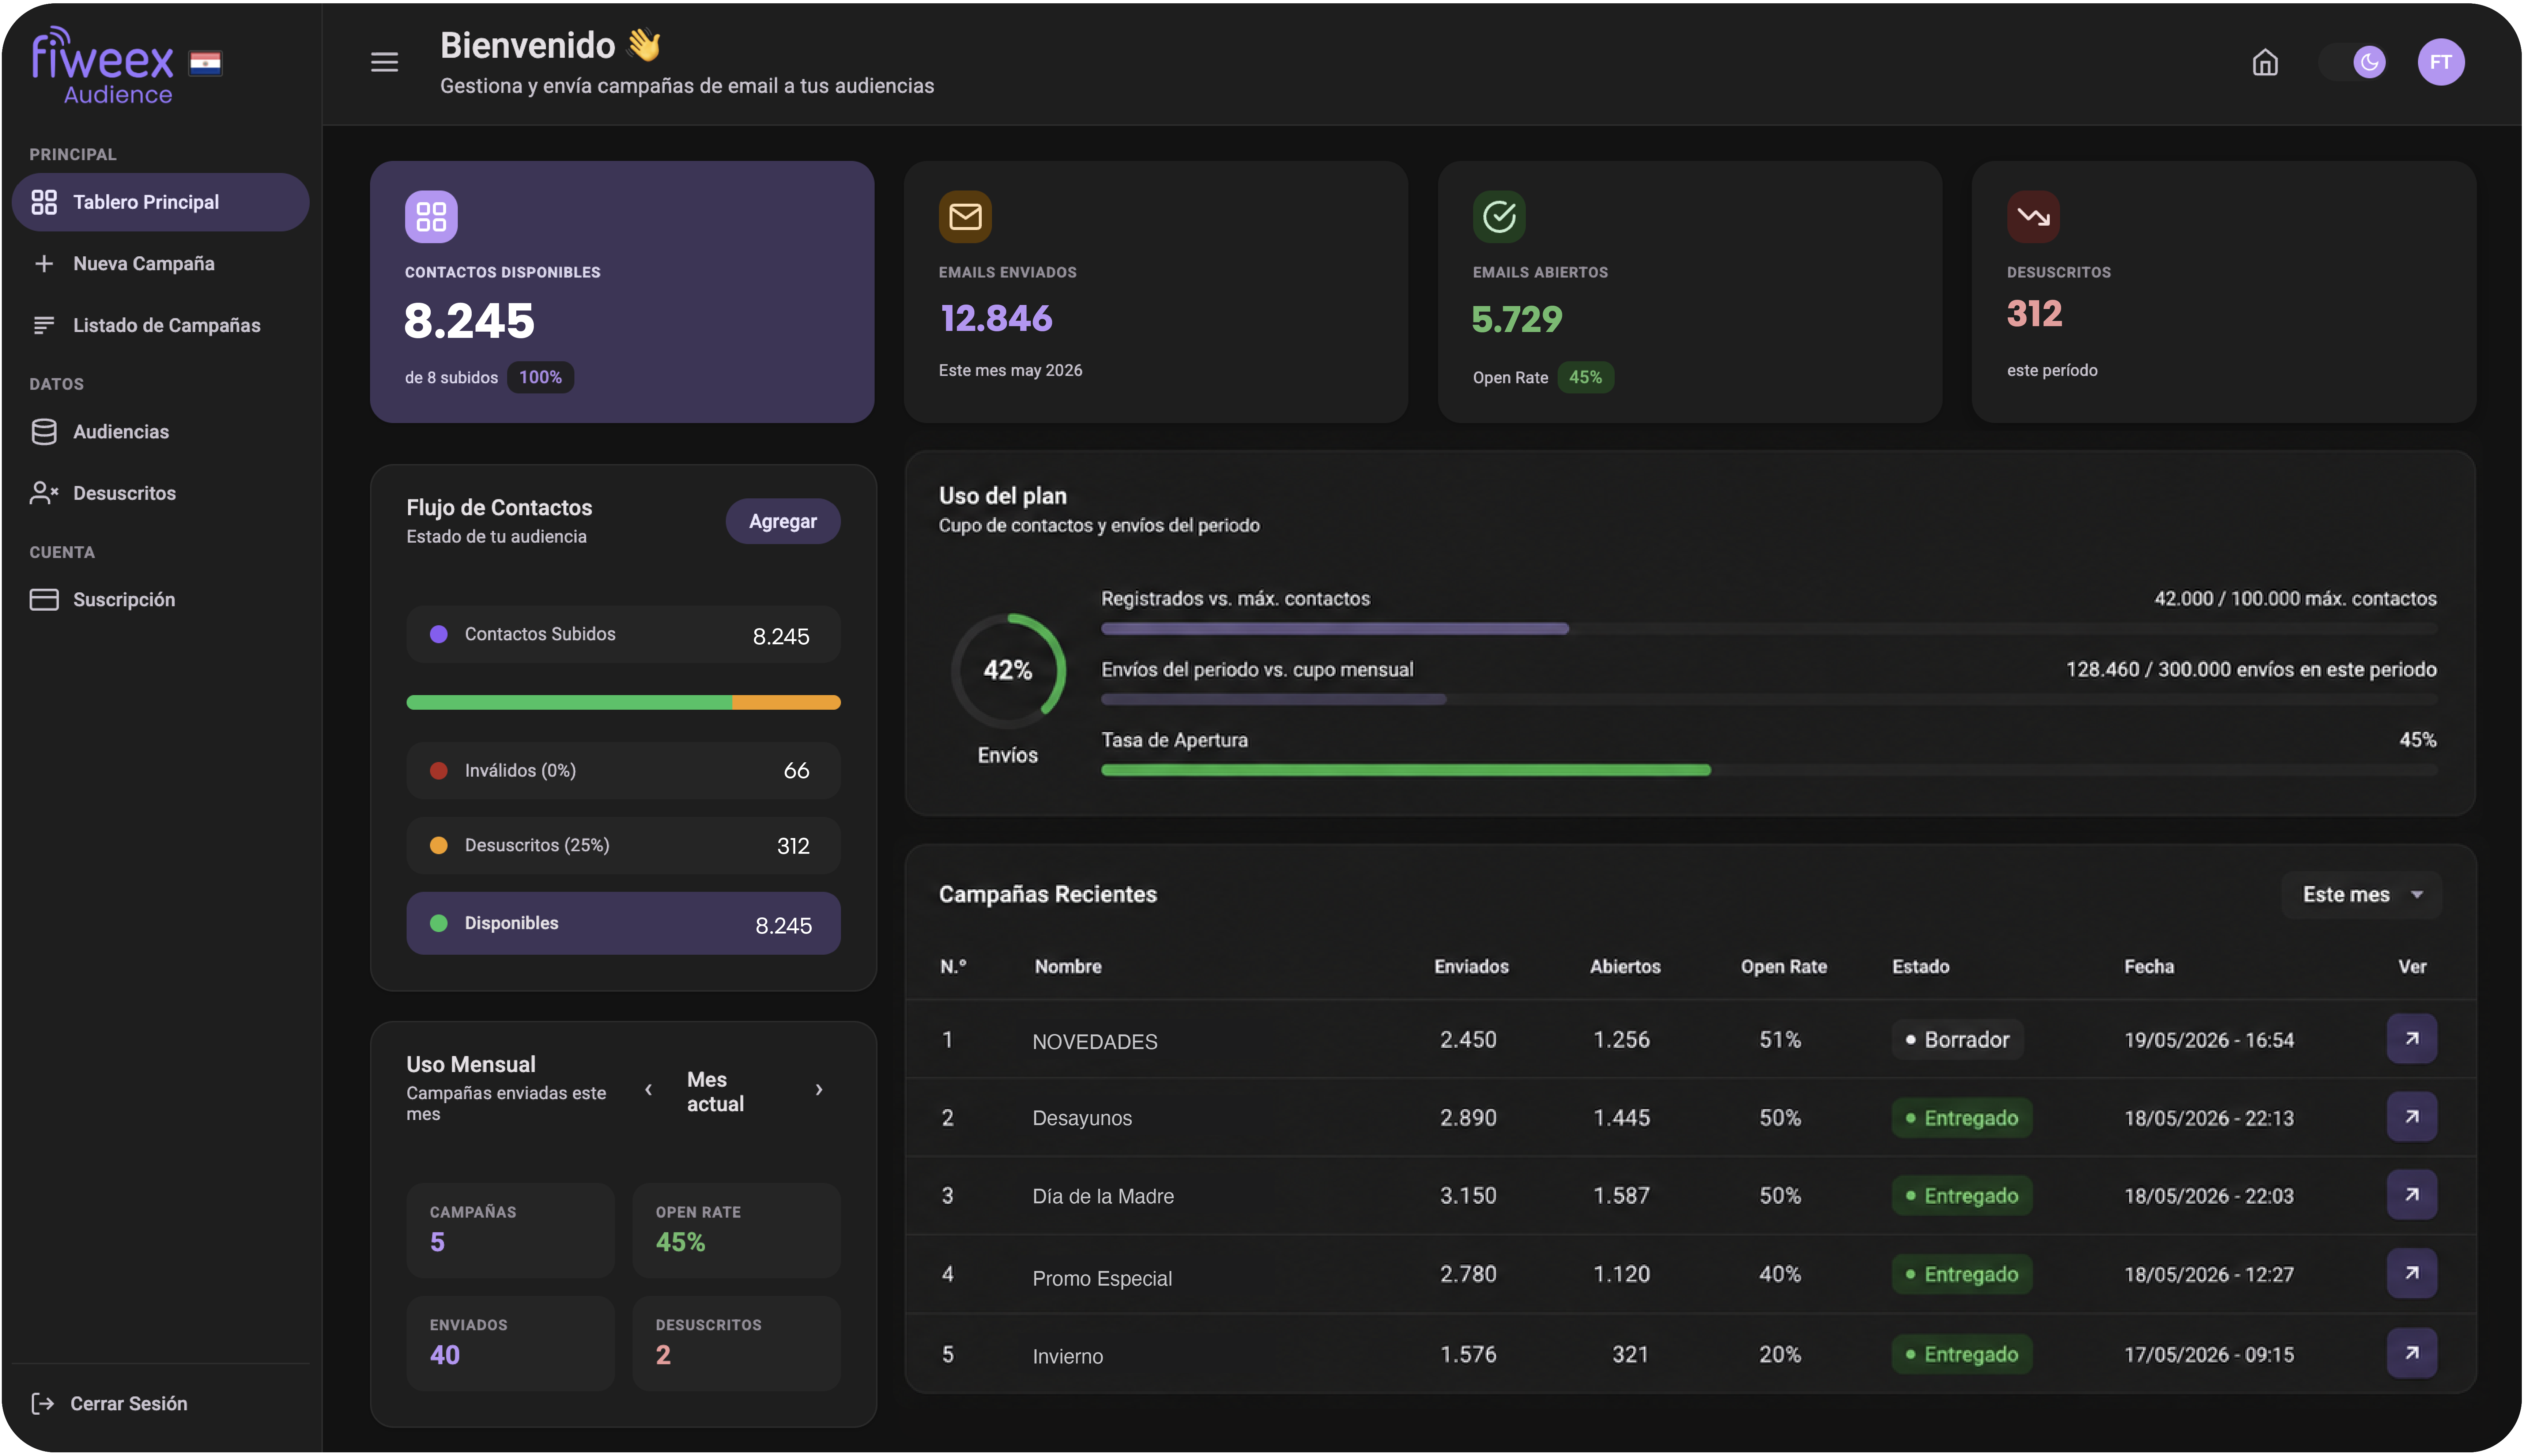Viewport: 2524px width, 1456px height.
Task: Click the Emails Abiertos checkmark icon
Action: (x=1499, y=216)
